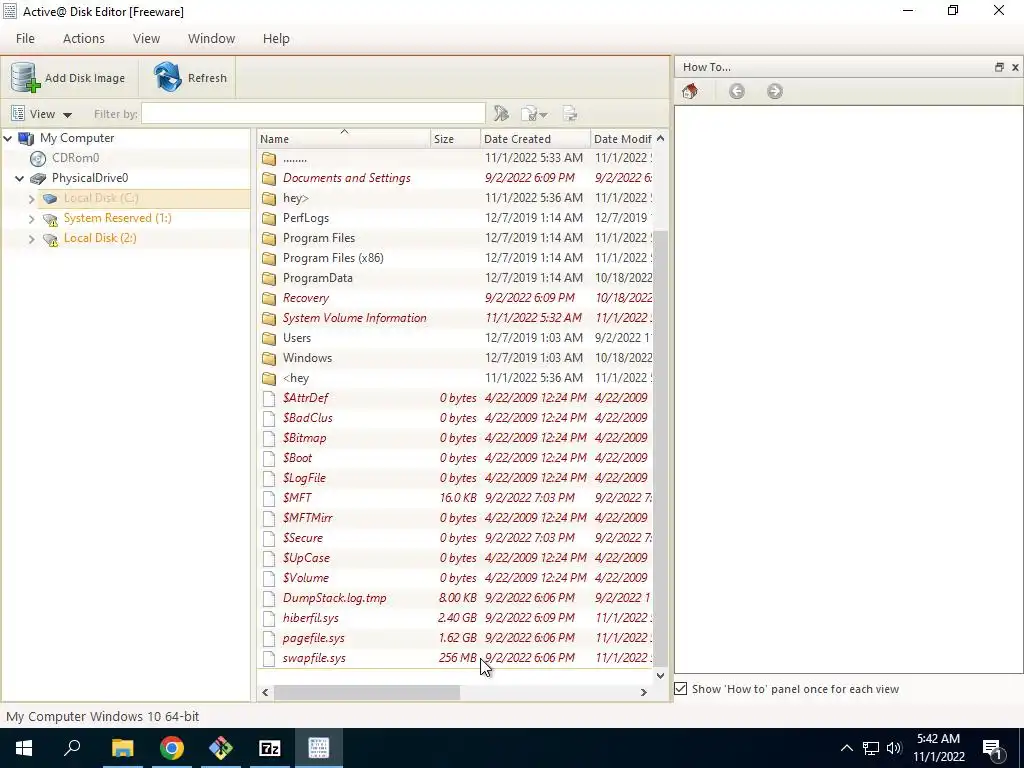
Task: Click the file icon beside hiberfil.sys
Action: click(x=268, y=618)
